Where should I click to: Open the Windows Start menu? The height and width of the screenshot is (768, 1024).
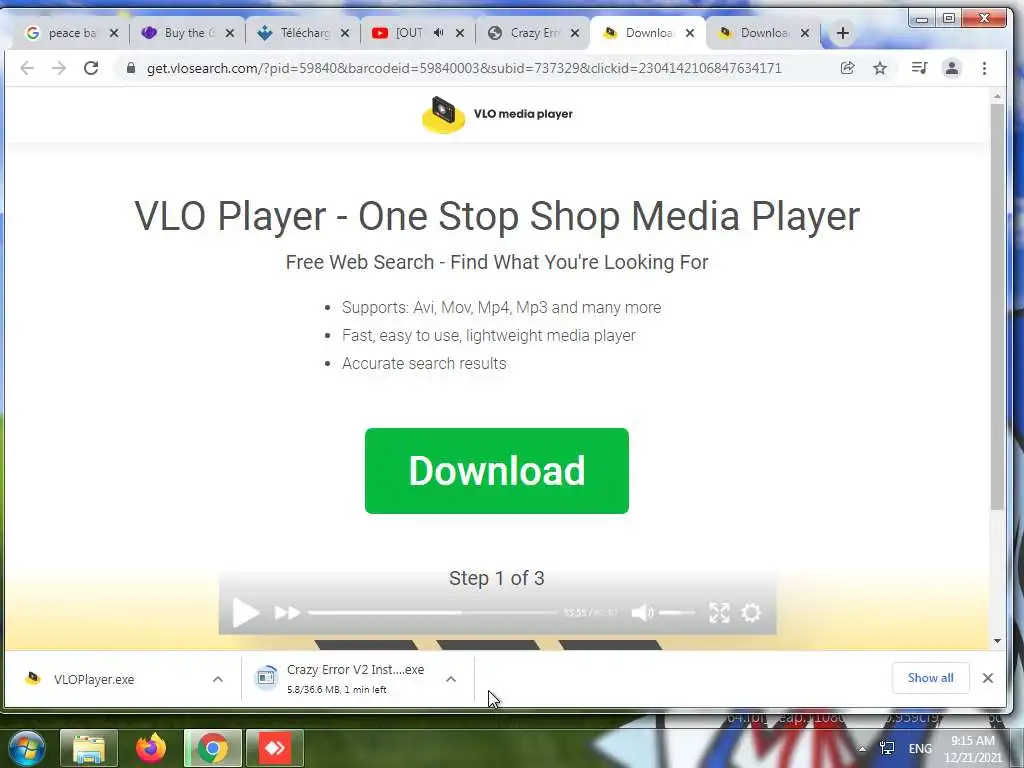click(x=26, y=748)
